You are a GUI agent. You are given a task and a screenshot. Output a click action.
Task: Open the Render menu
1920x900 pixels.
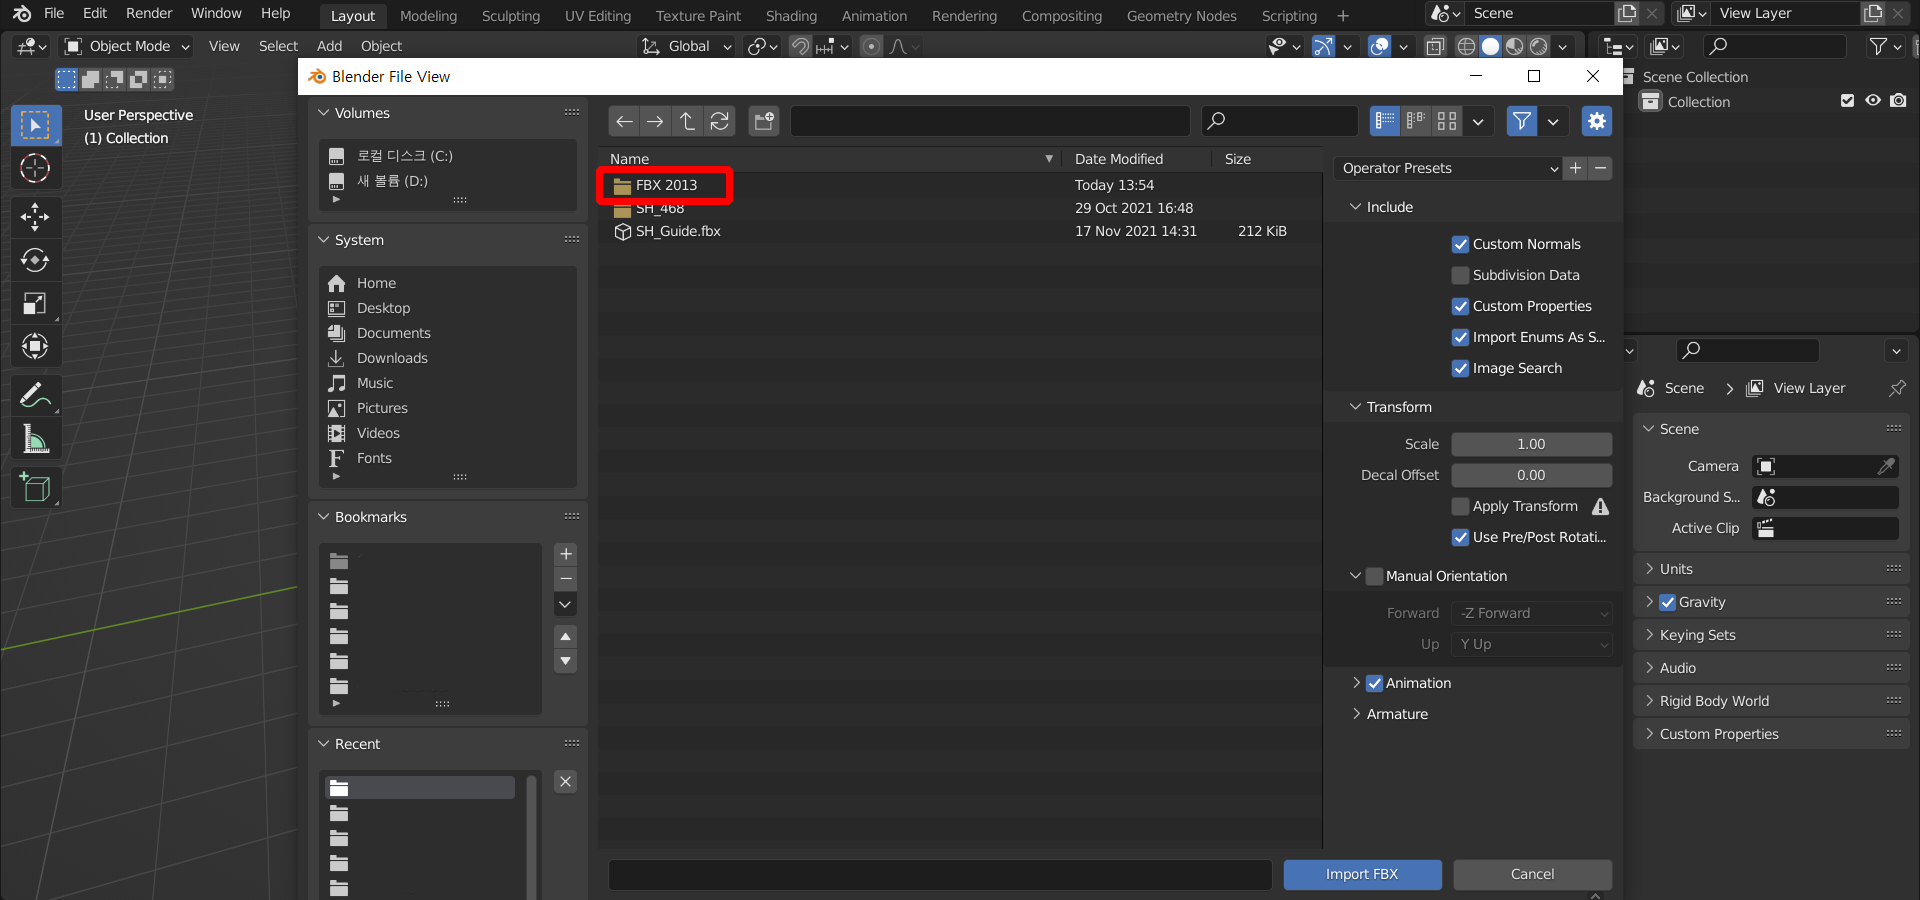149,13
